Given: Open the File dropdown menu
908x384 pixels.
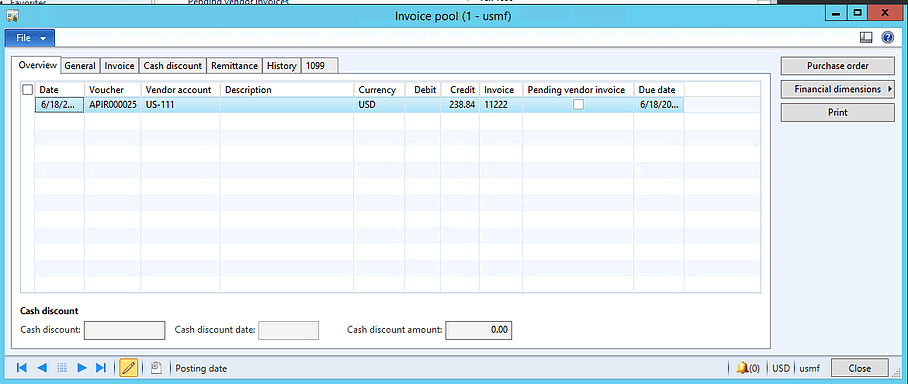Looking at the screenshot, I should 30,38.
